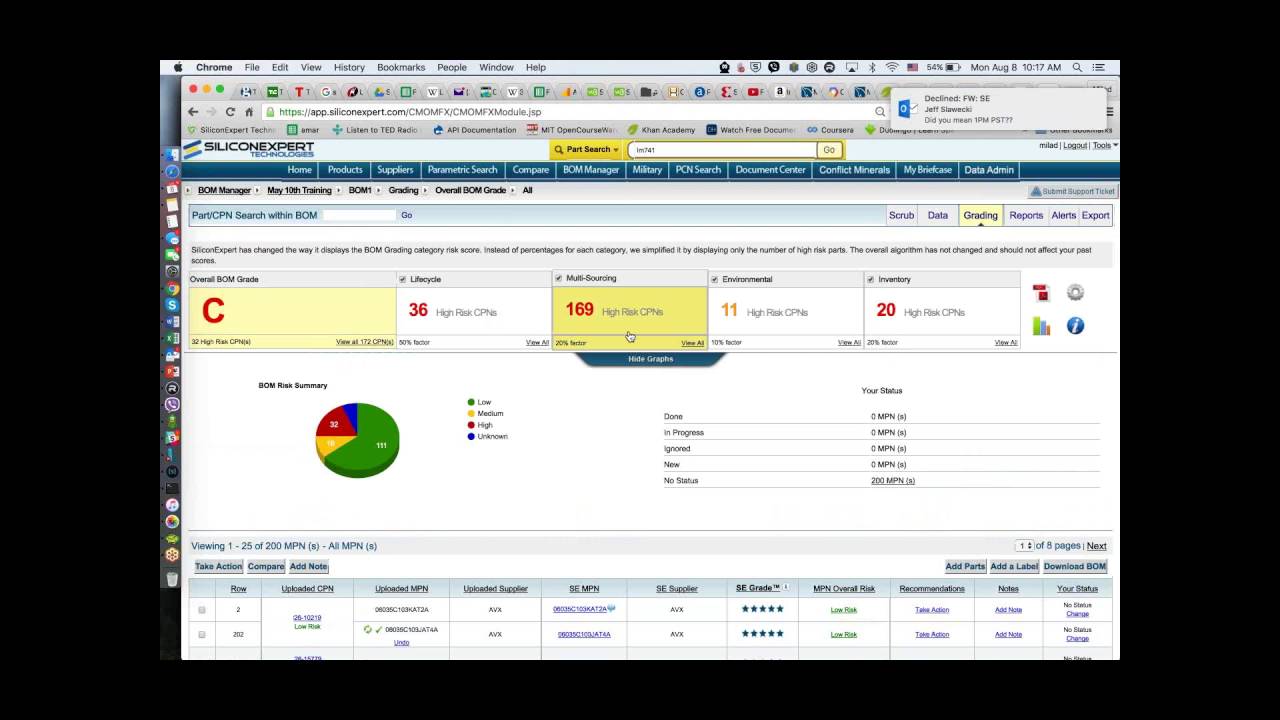Switch to the Reports tab
The image size is (1280, 720).
coord(1026,215)
